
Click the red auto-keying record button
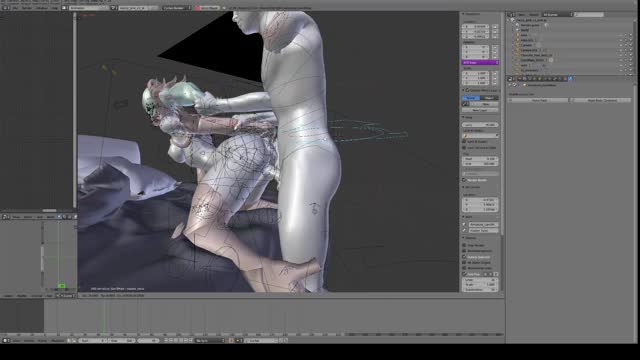pyautogui.click(x=231, y=340)
